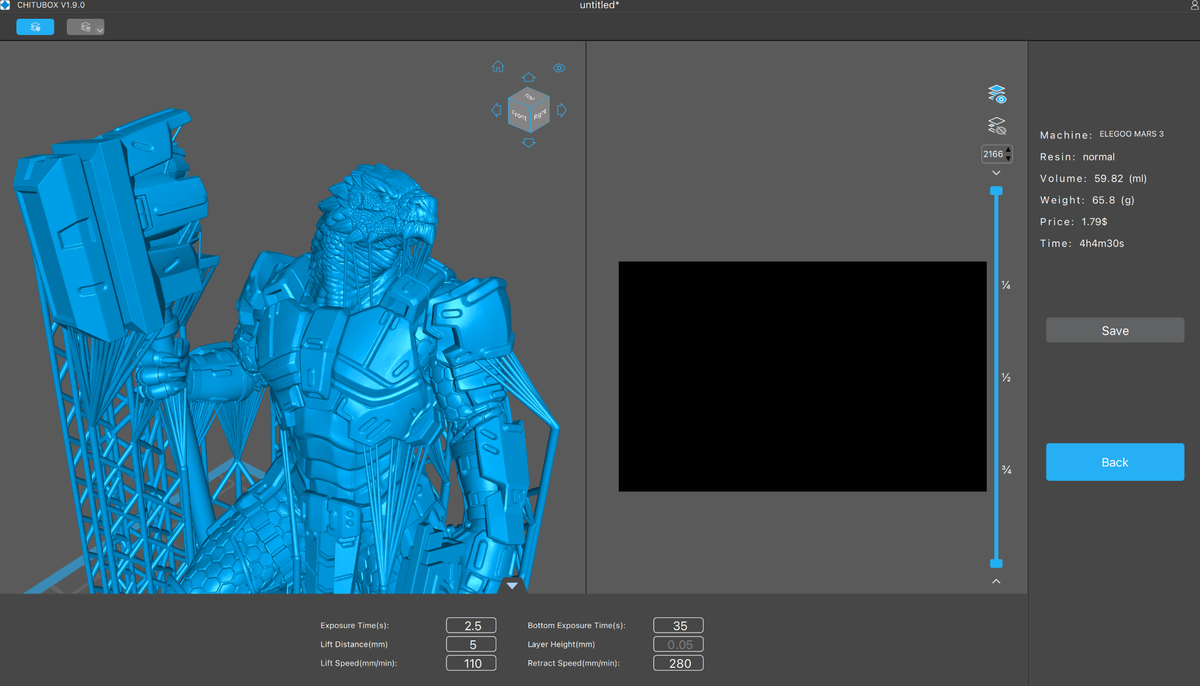This screenshot has width=1200, height=686.
Task: Click the Exposure Time input field
Action: (x=473, y=625)
